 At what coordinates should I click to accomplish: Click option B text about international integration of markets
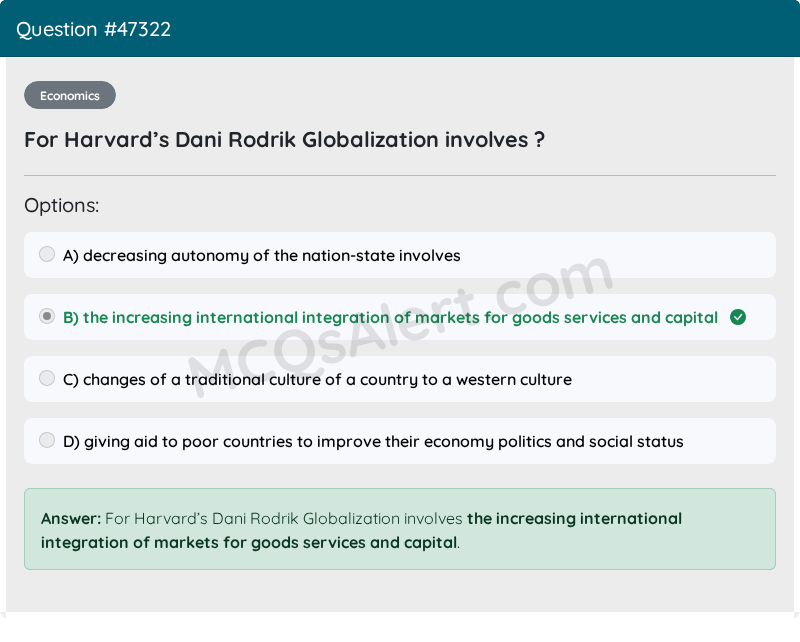coord(390,317)
